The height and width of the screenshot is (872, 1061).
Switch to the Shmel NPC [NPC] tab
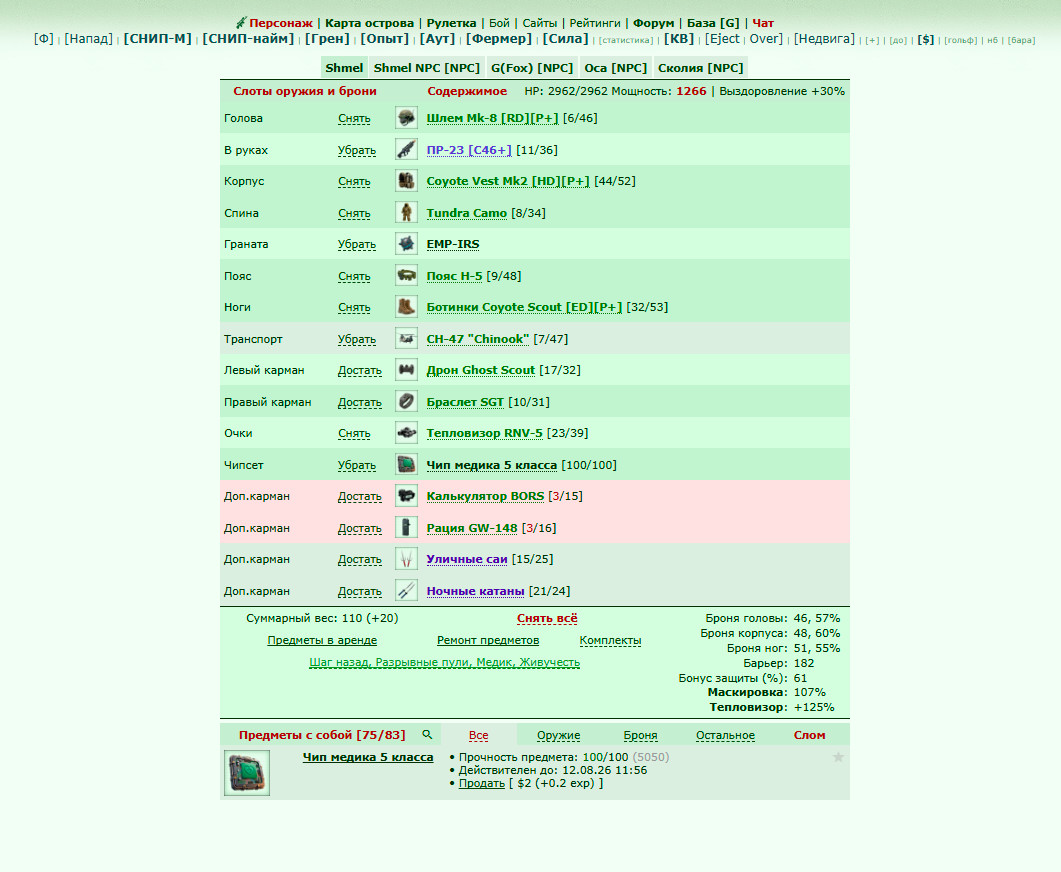click(x=426, y=68)
